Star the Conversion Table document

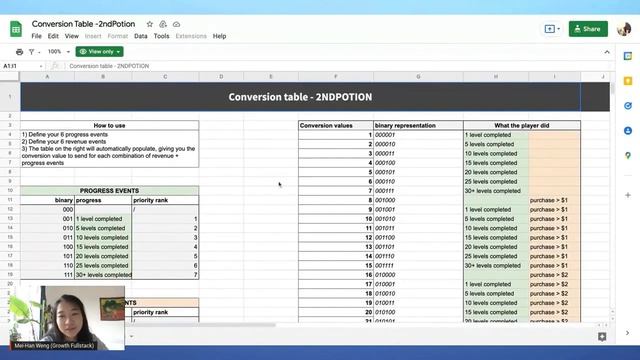(x=150, y=24)
